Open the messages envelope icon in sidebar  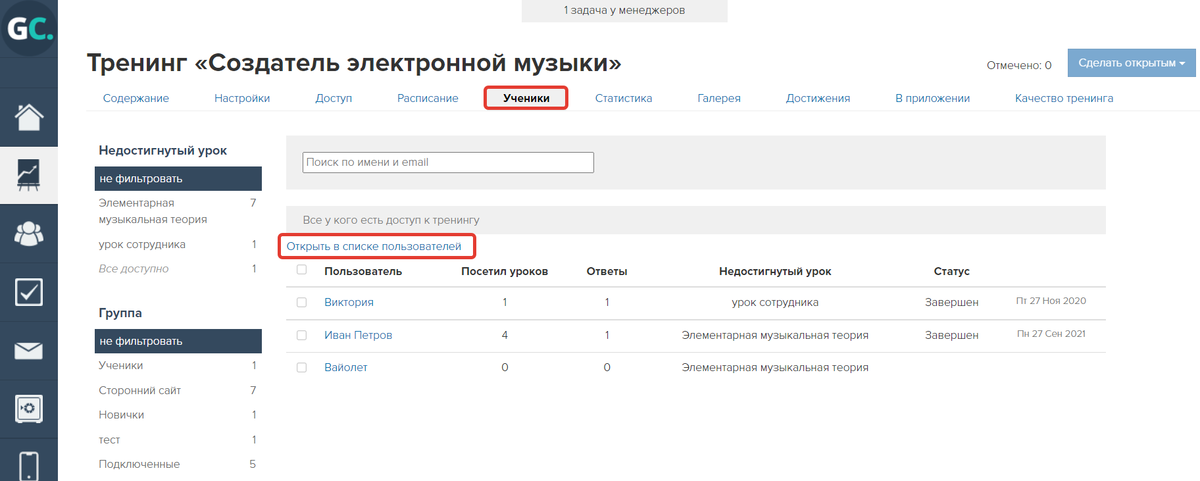[x=29, y=351]
